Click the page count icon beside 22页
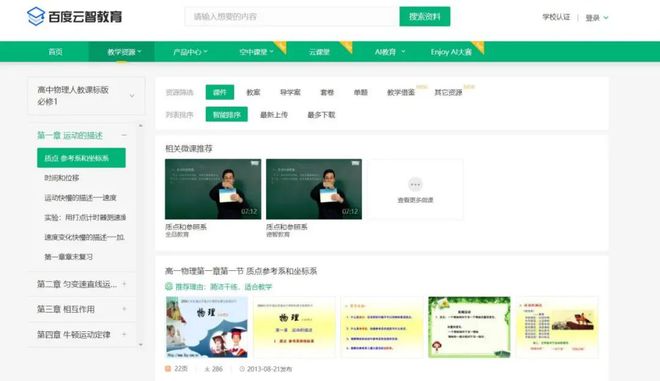The width and height of the screenshot is (660, 381). point(168,369)
